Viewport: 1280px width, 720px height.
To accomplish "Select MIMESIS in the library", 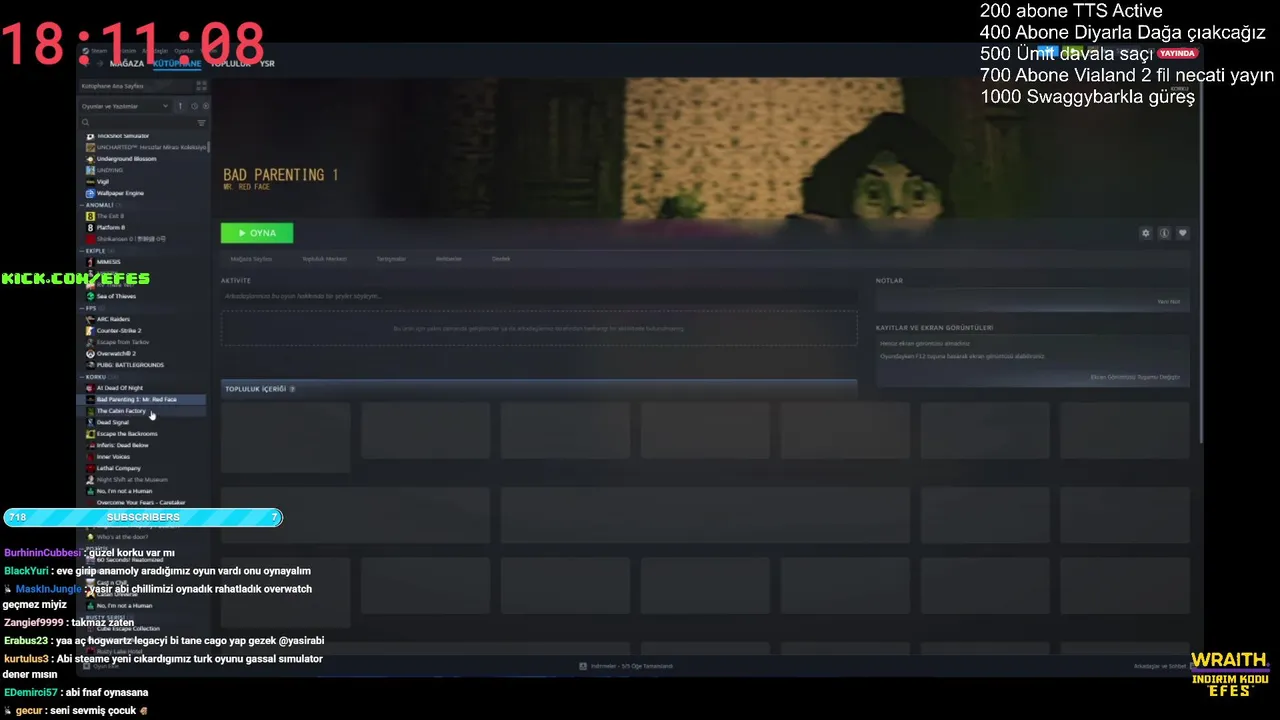I will click(108, 262).
